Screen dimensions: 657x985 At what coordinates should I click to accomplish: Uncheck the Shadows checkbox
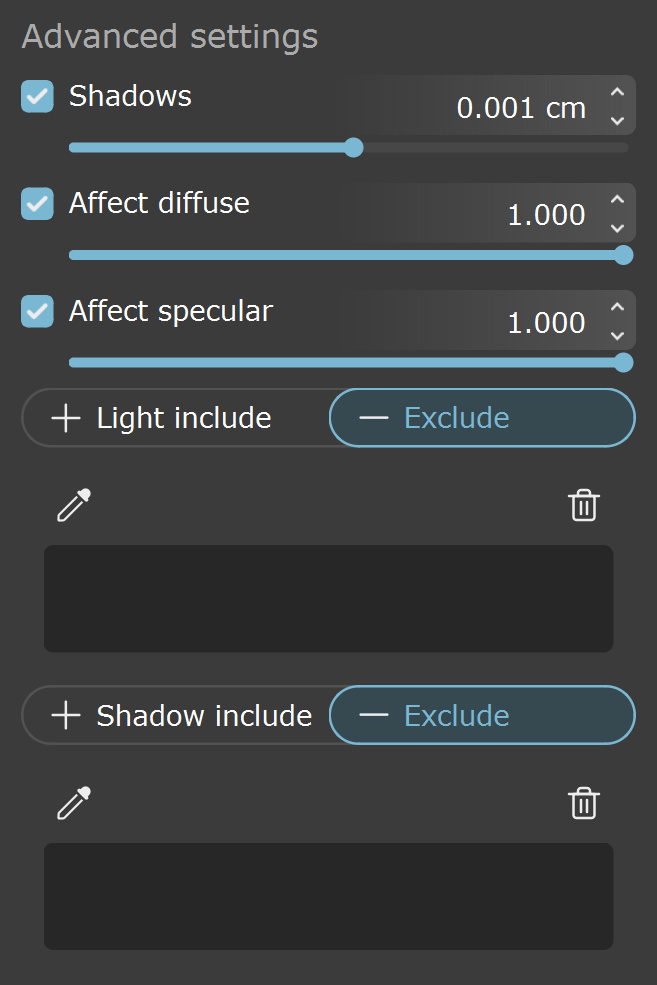(x=37, y=96)
